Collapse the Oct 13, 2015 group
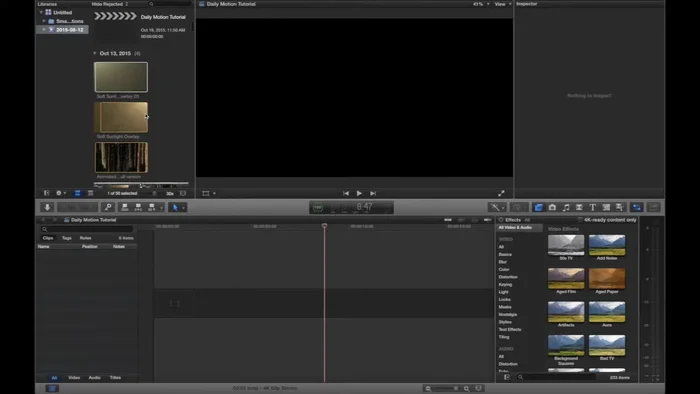700x394 pixels. click(x=95, y=53)
